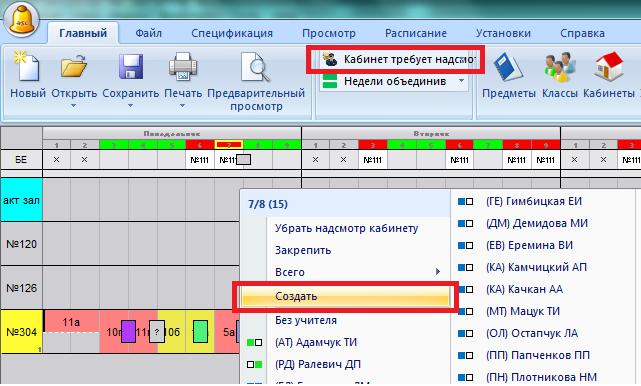This screenshot has width=641, height=386.
Task: Expand the Всего submenu arrow
Action: [438, 272]
